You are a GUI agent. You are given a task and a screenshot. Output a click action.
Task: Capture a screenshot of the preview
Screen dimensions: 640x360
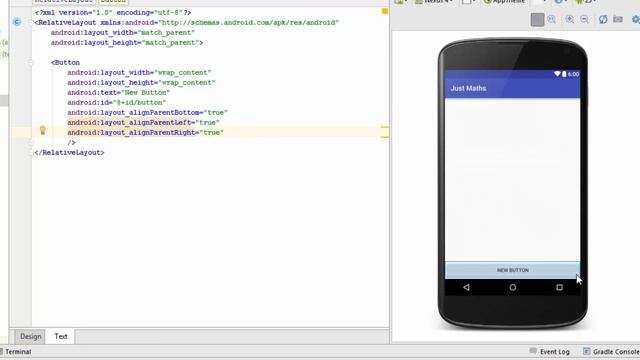click(x=618, y=19)
